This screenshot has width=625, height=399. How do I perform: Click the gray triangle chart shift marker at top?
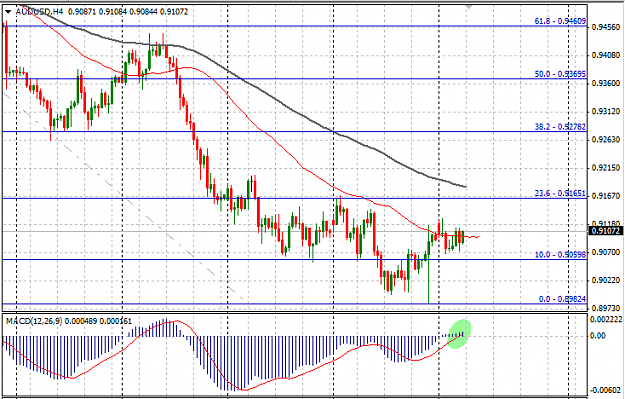(468, 7)
